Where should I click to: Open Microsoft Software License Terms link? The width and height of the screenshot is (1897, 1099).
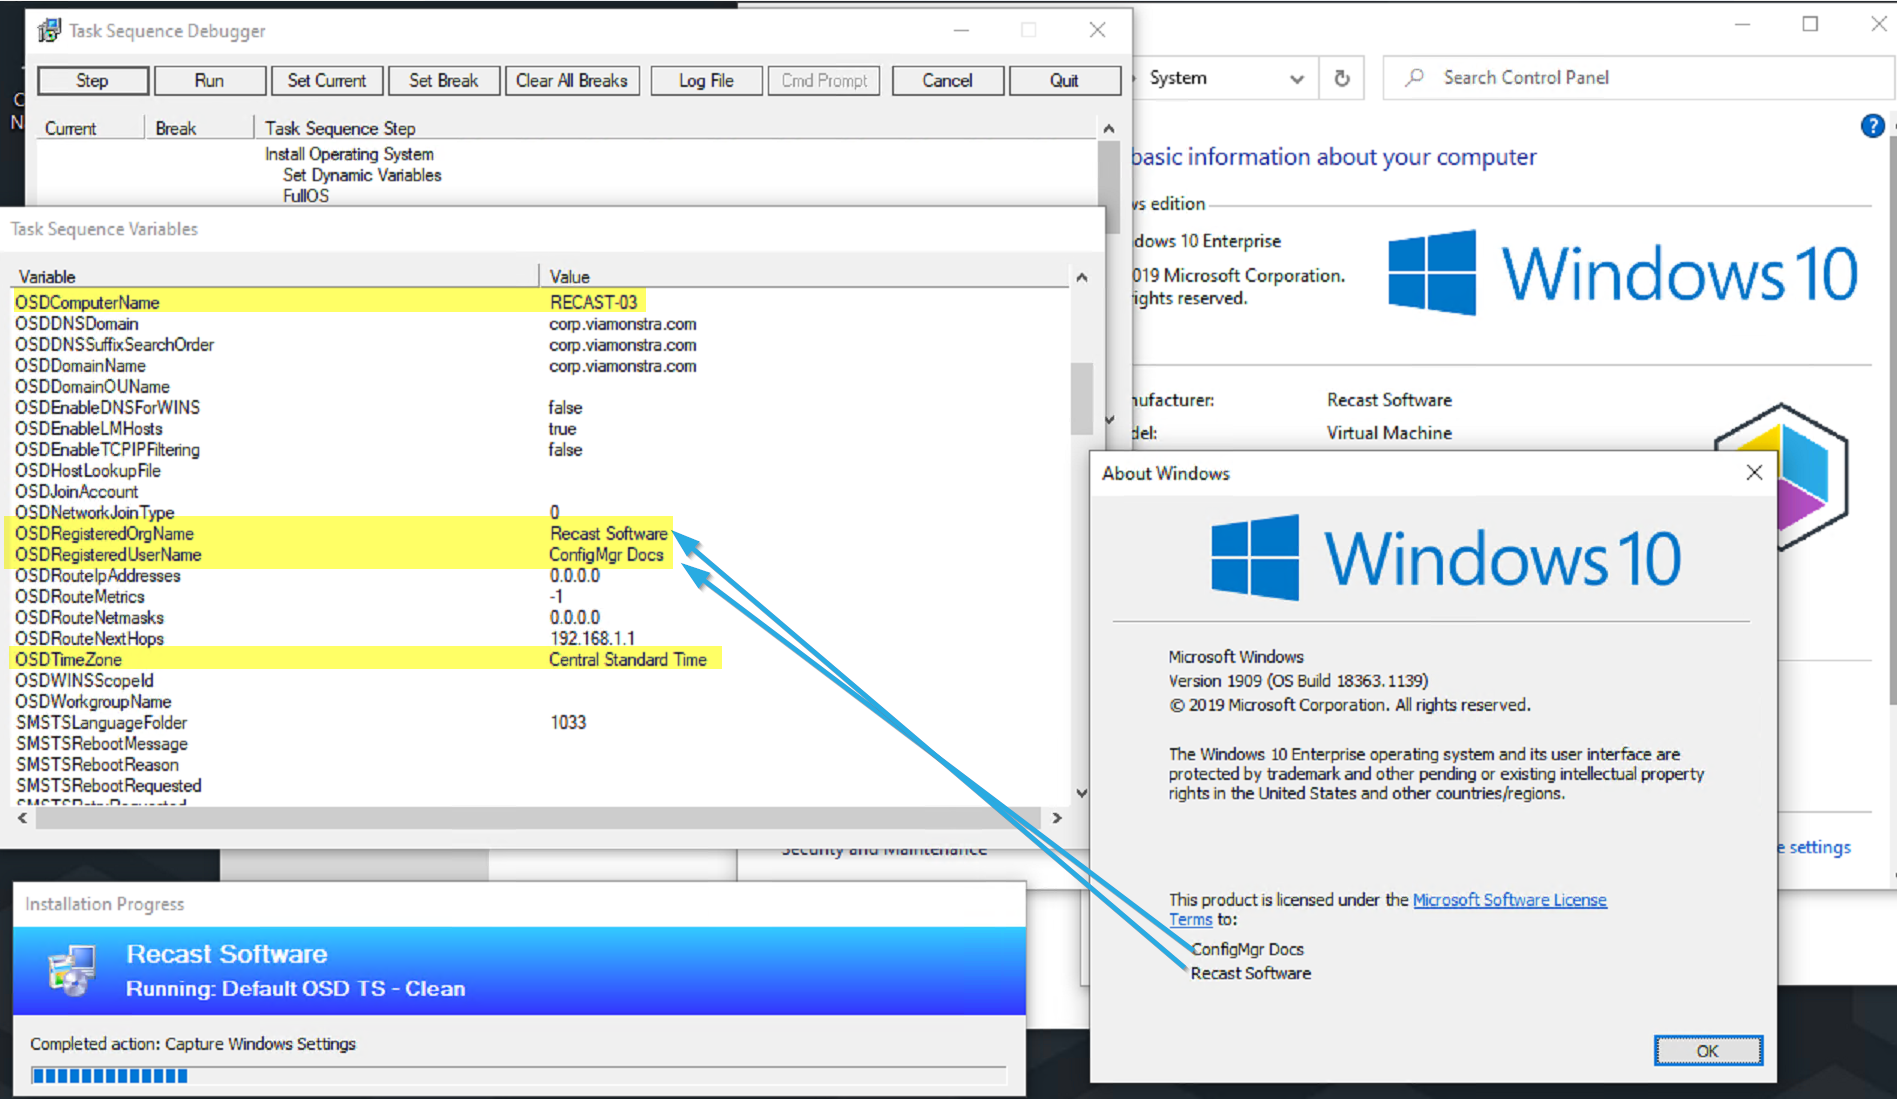point(1508,900)
